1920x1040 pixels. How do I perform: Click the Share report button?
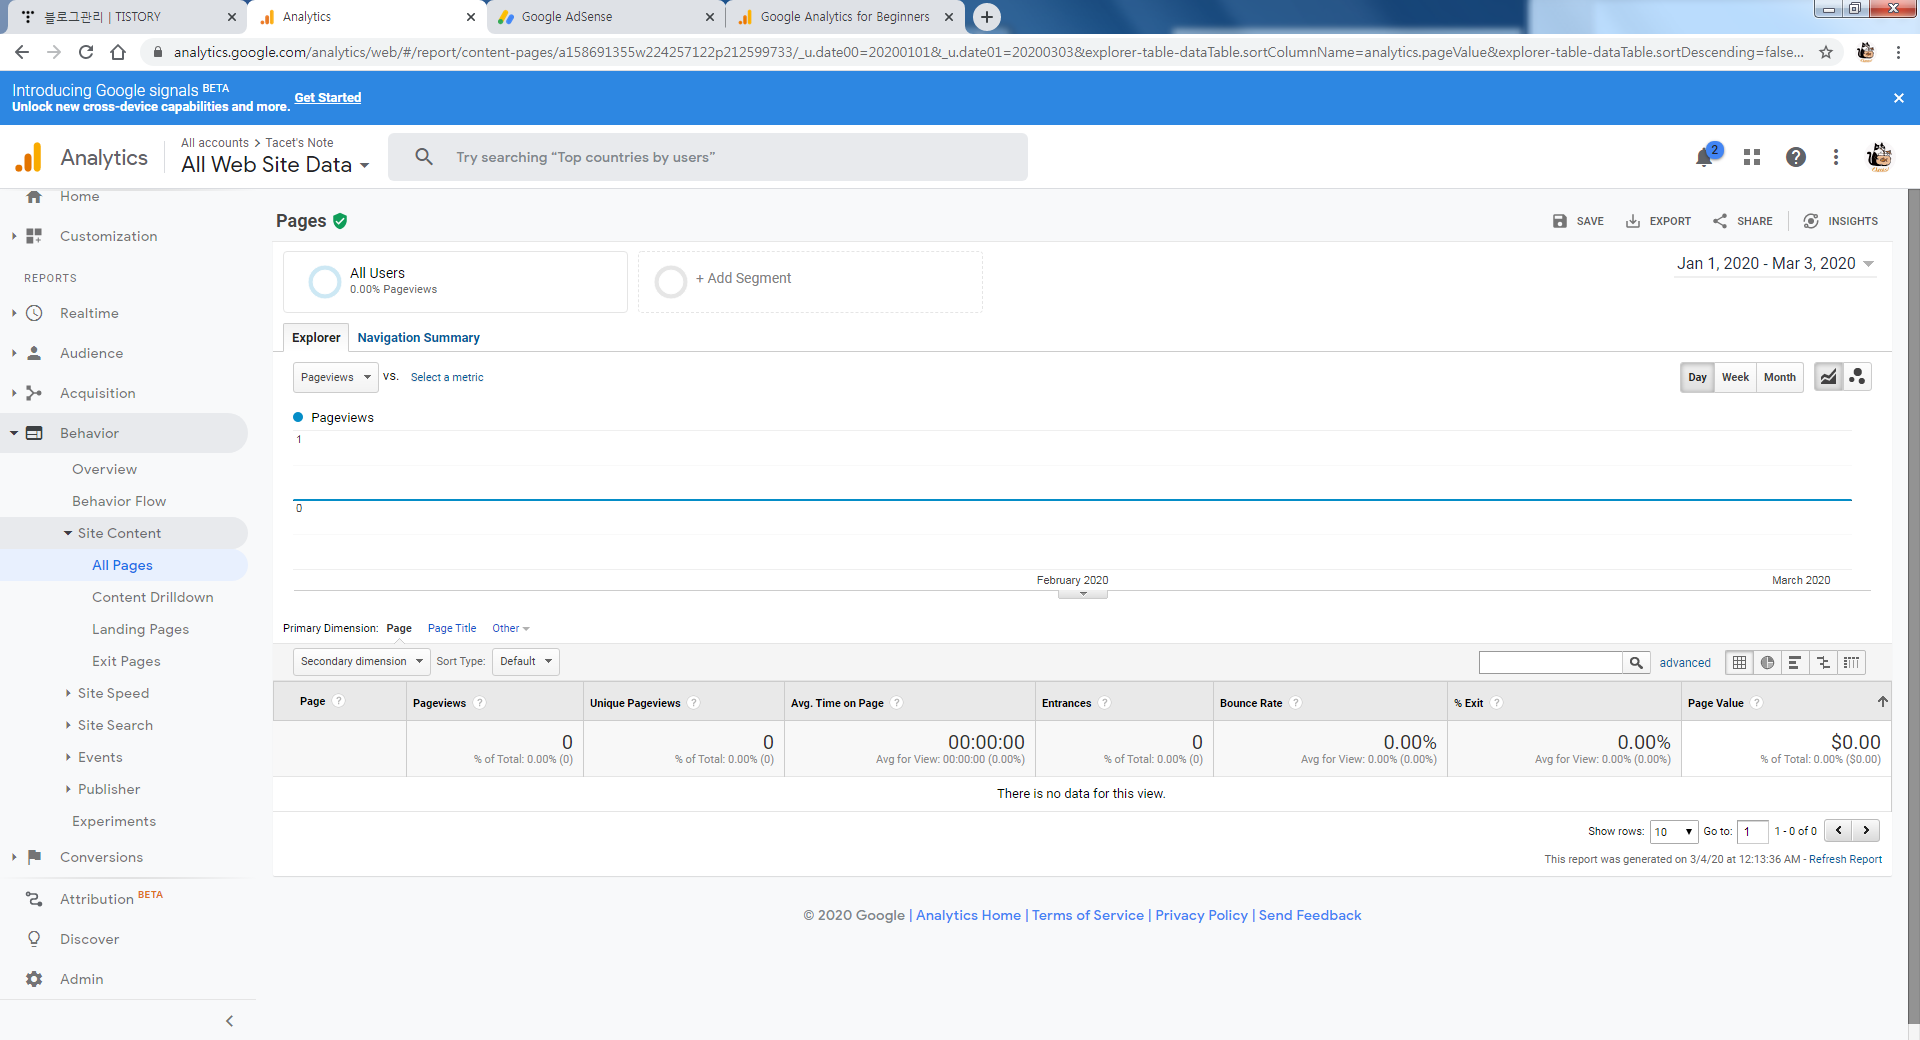click(x=1742, y=221)
